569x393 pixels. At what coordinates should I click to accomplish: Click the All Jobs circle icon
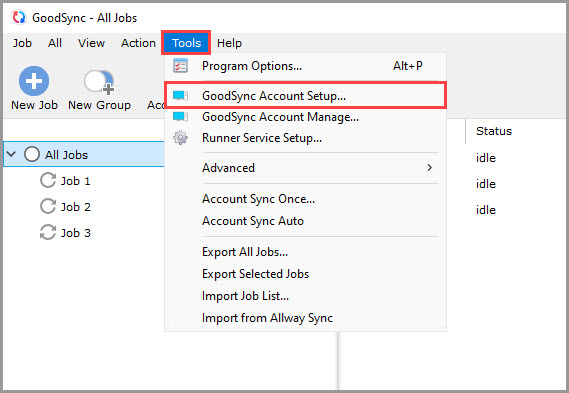32,154
